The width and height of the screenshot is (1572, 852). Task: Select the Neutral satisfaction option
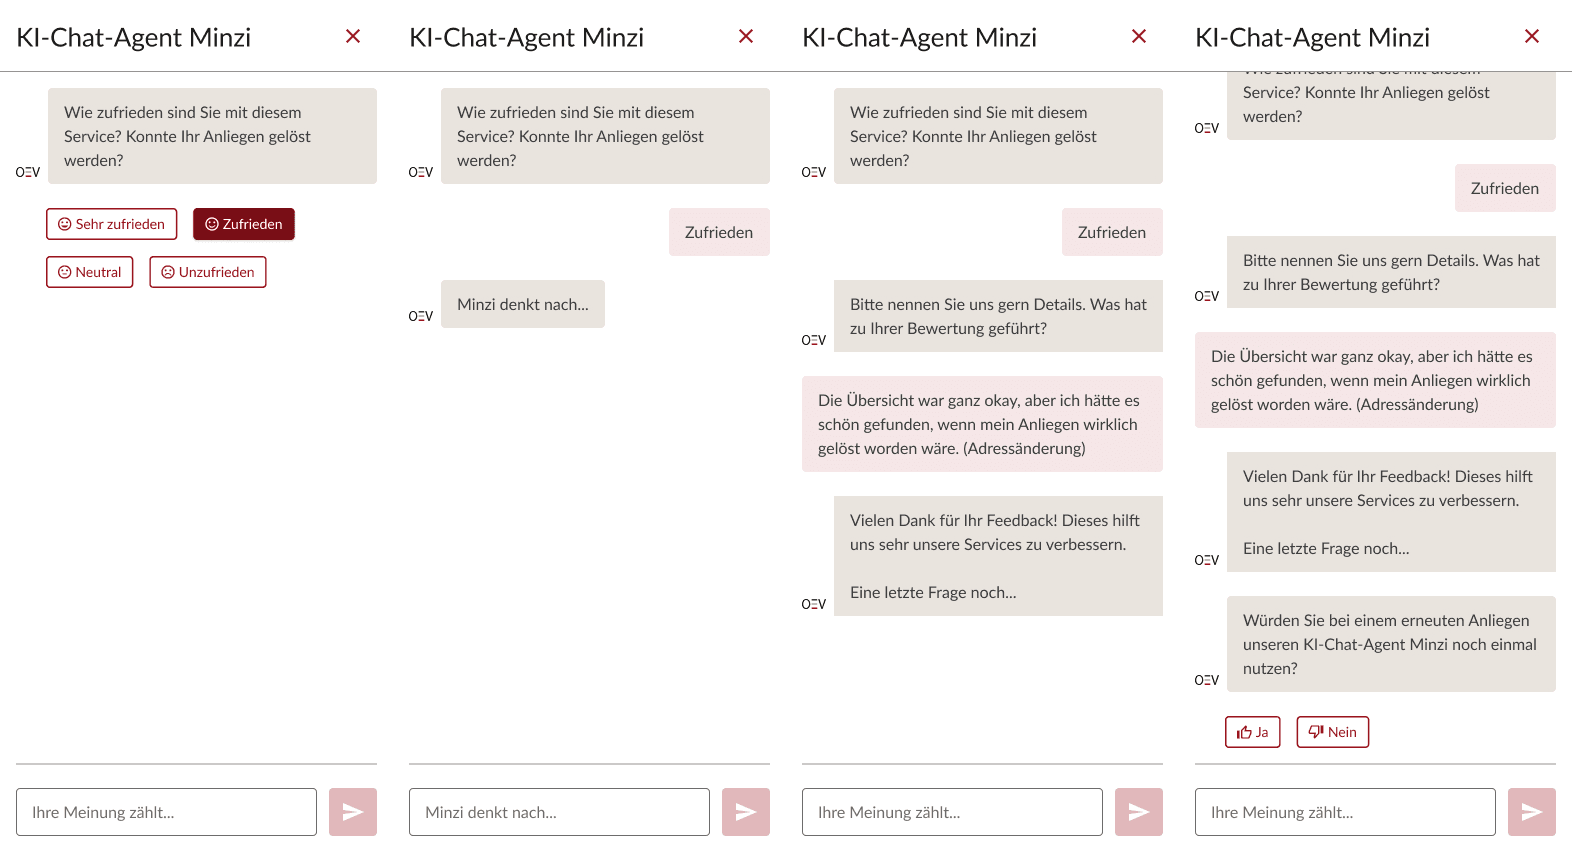point(89,271)
